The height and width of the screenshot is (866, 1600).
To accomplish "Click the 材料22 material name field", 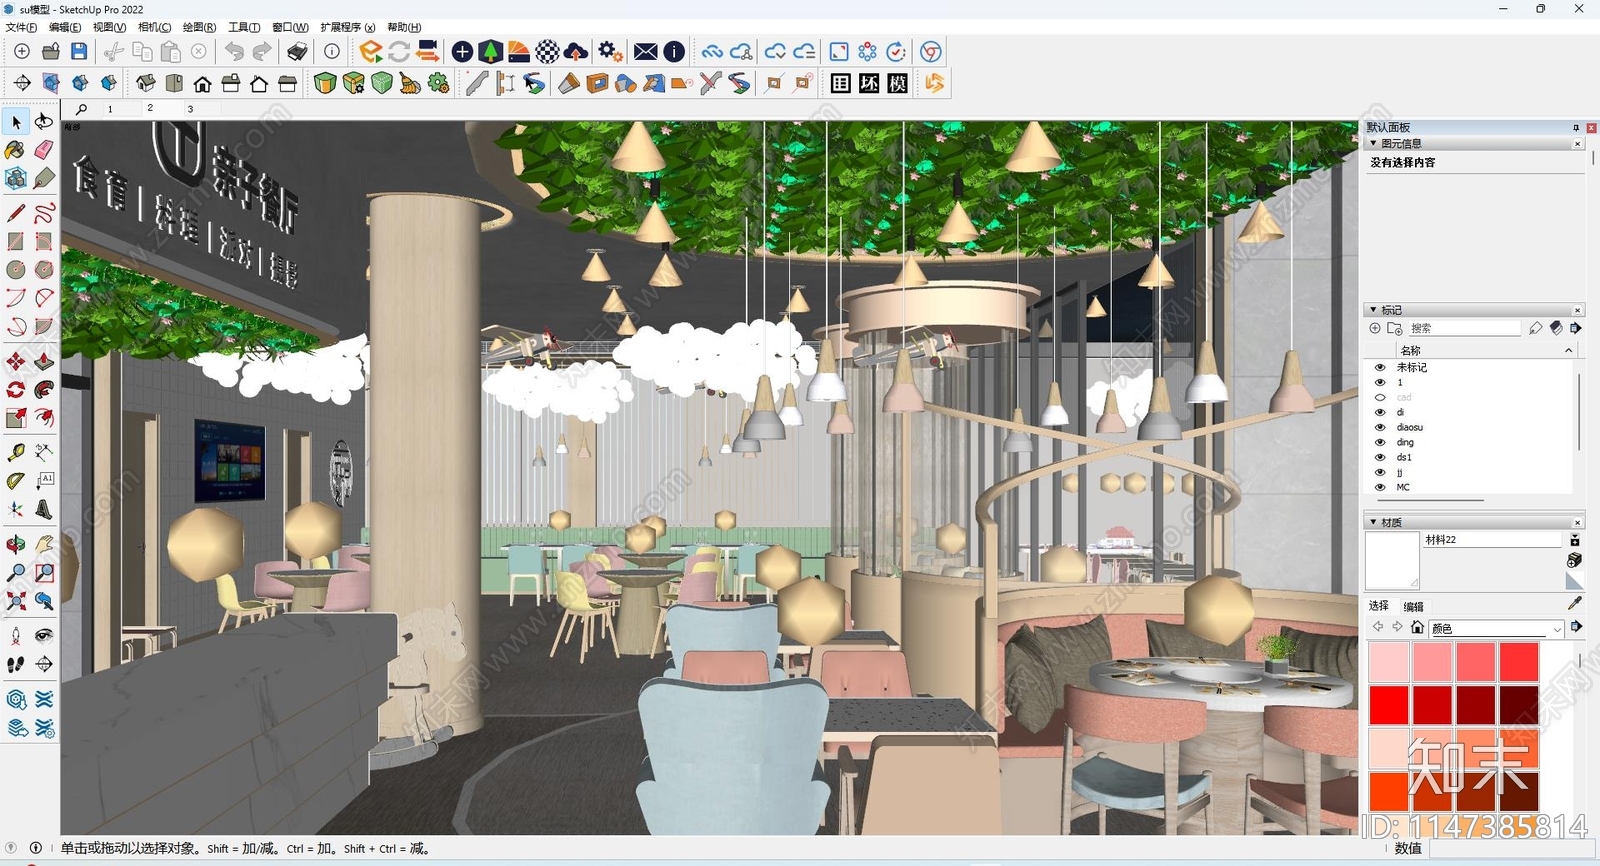I will tap(1491, 539).
